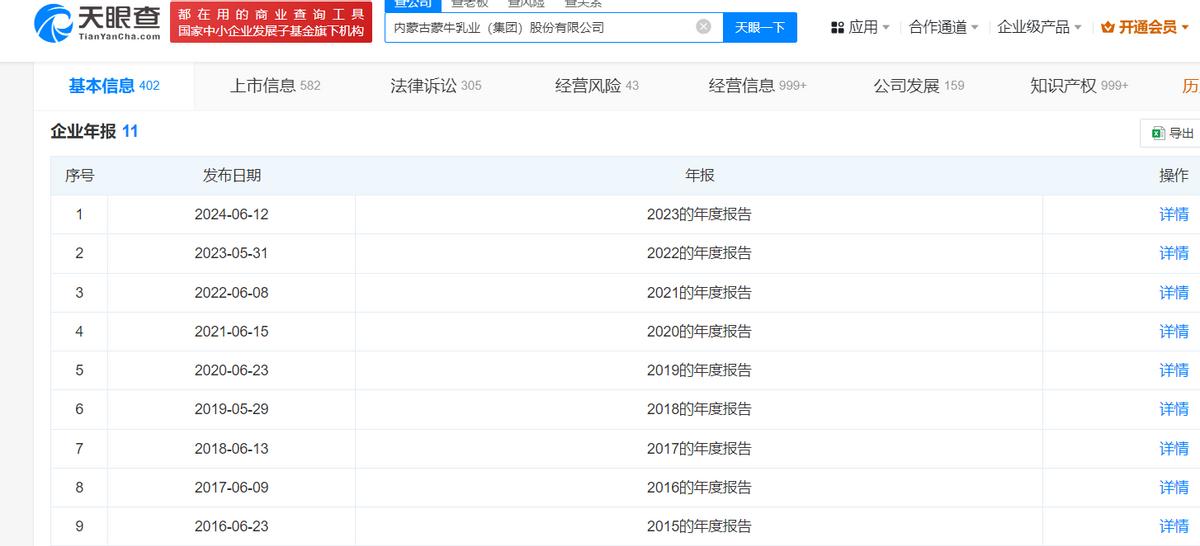
Task: Click the 2021的年度报告 row text
Action: (699, 292)
